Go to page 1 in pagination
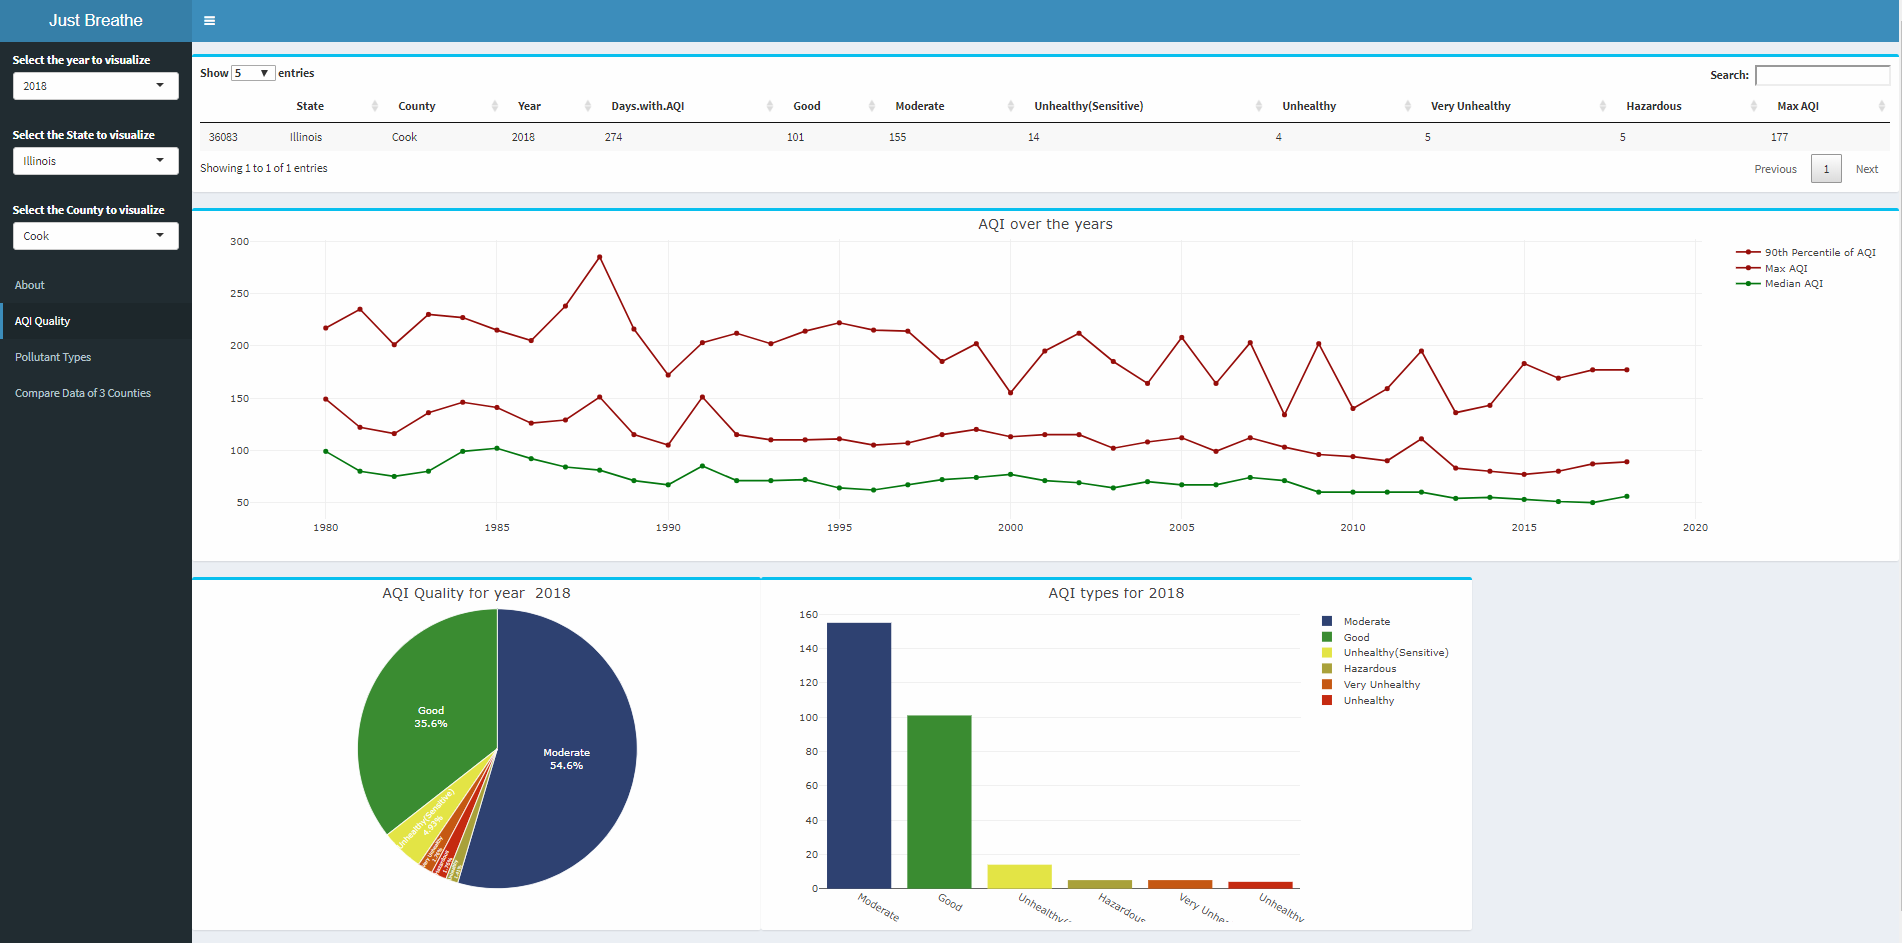The height and width of the screenshot is (943, 1902). point(1826,169)
